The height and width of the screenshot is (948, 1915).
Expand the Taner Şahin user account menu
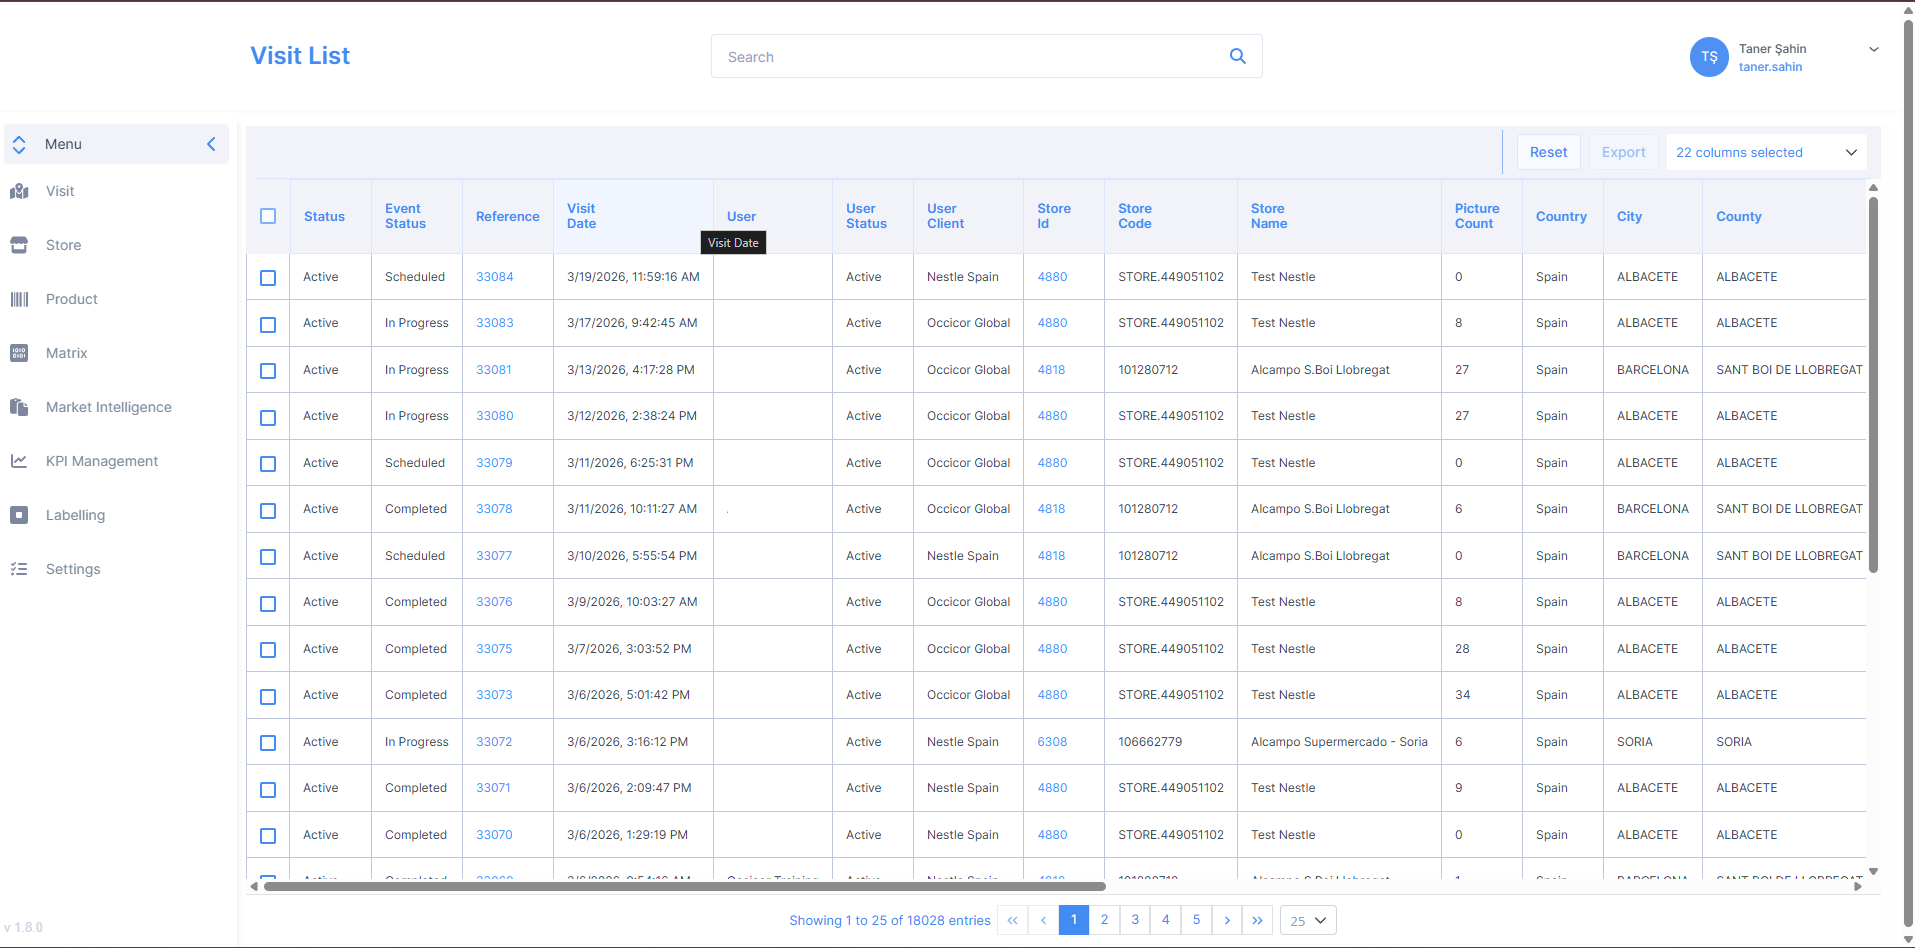point(1873,49)
